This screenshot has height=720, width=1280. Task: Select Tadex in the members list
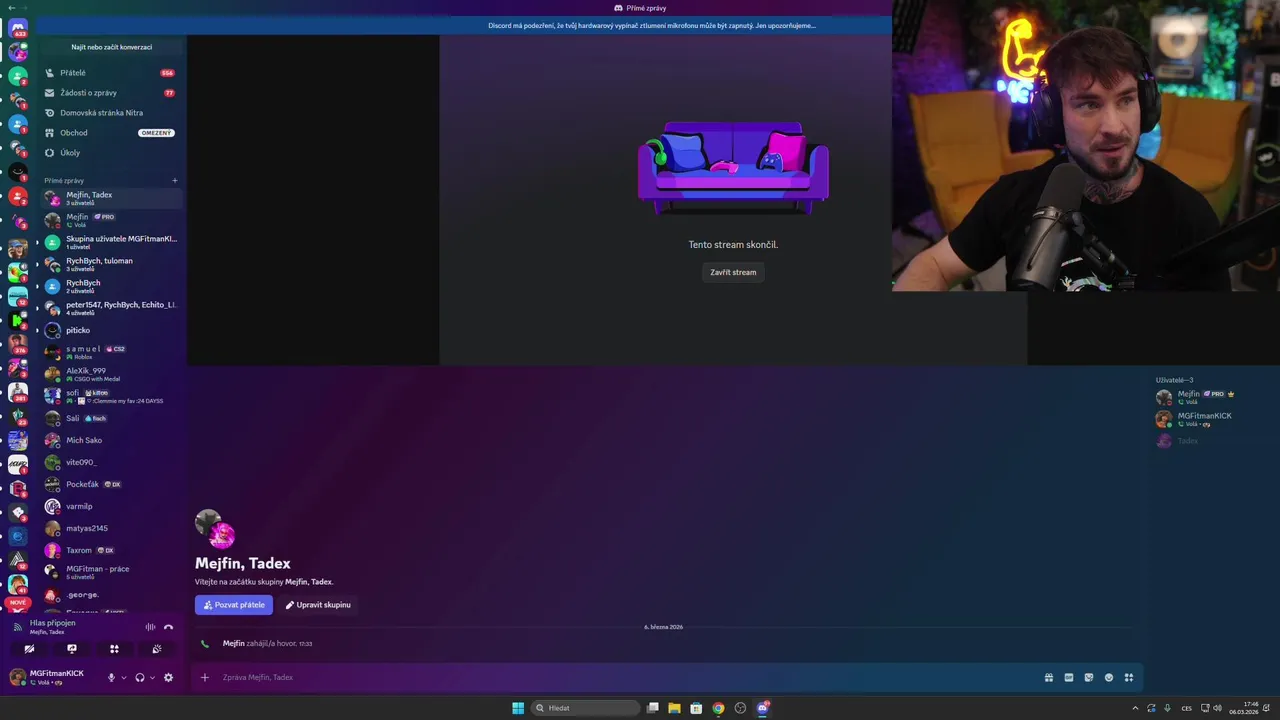click(1213, 441)
